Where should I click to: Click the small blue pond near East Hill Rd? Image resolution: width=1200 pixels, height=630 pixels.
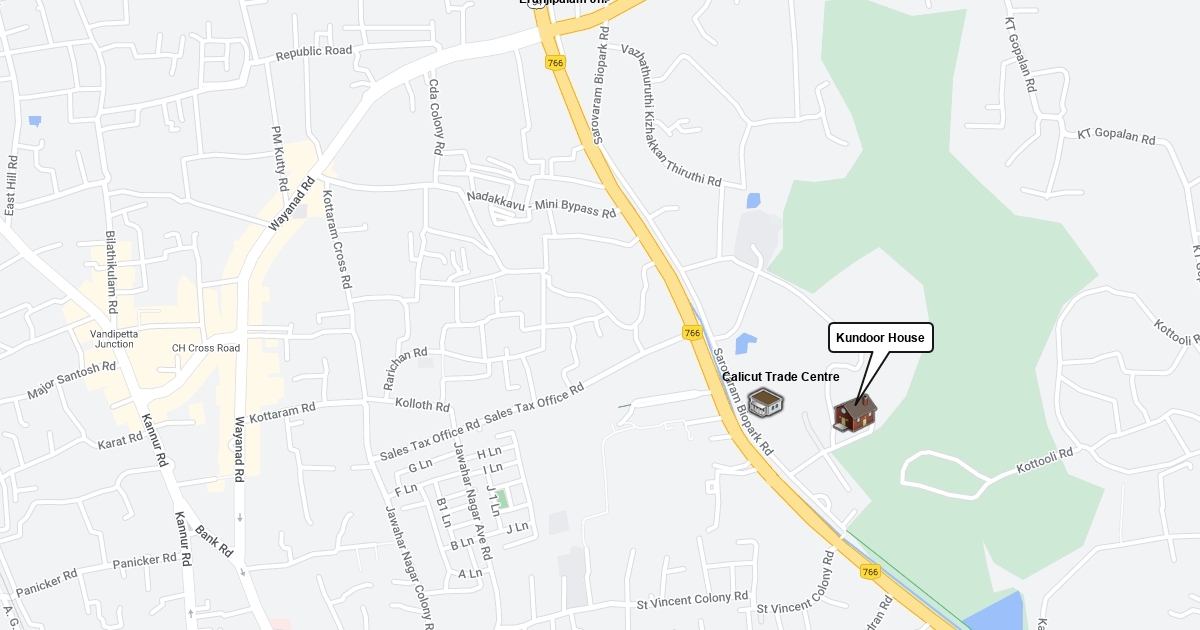pyautogui.click(x=35, y=121)
